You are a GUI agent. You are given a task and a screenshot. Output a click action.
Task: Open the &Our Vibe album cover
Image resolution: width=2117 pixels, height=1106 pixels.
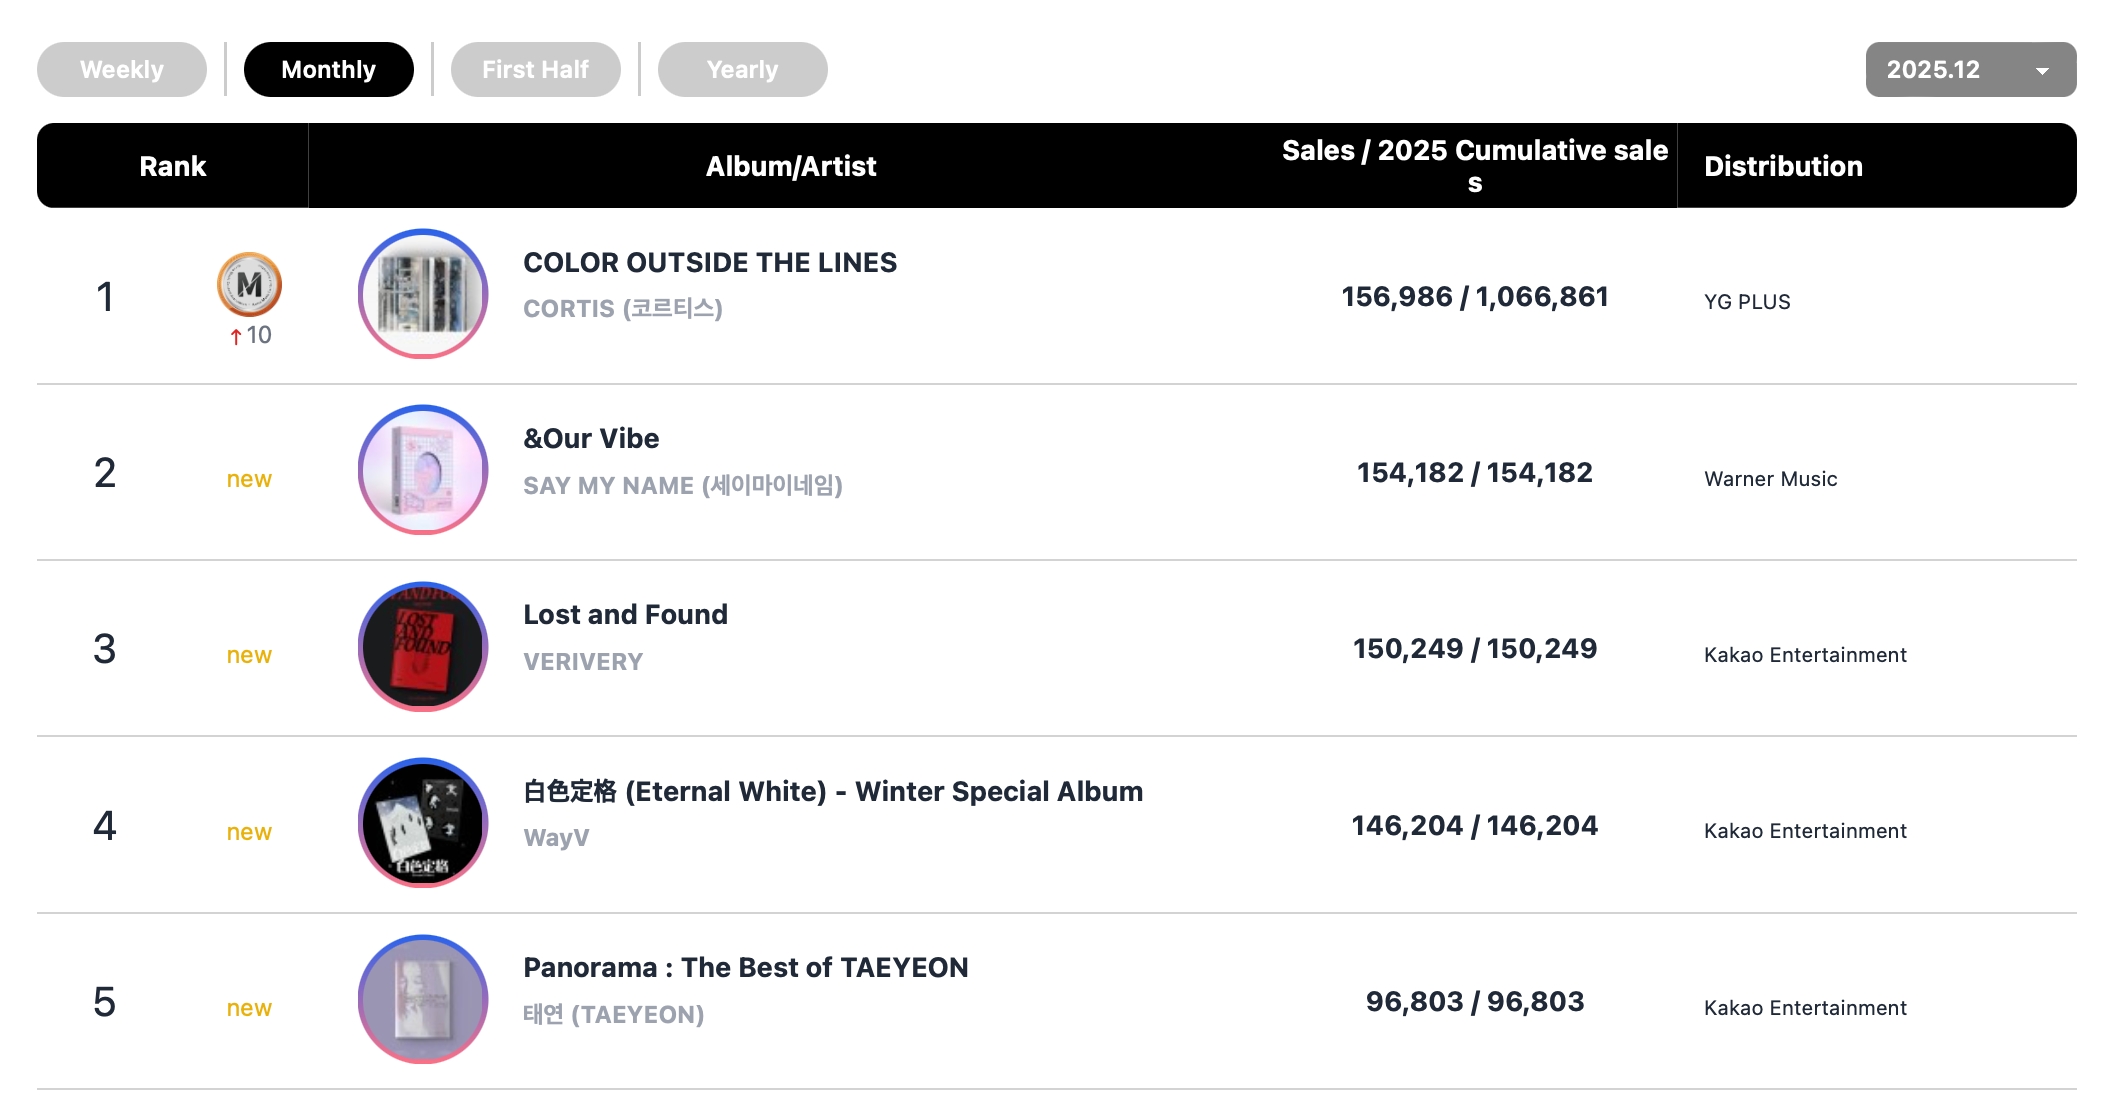pyautogui.click(x=423, y=470)
